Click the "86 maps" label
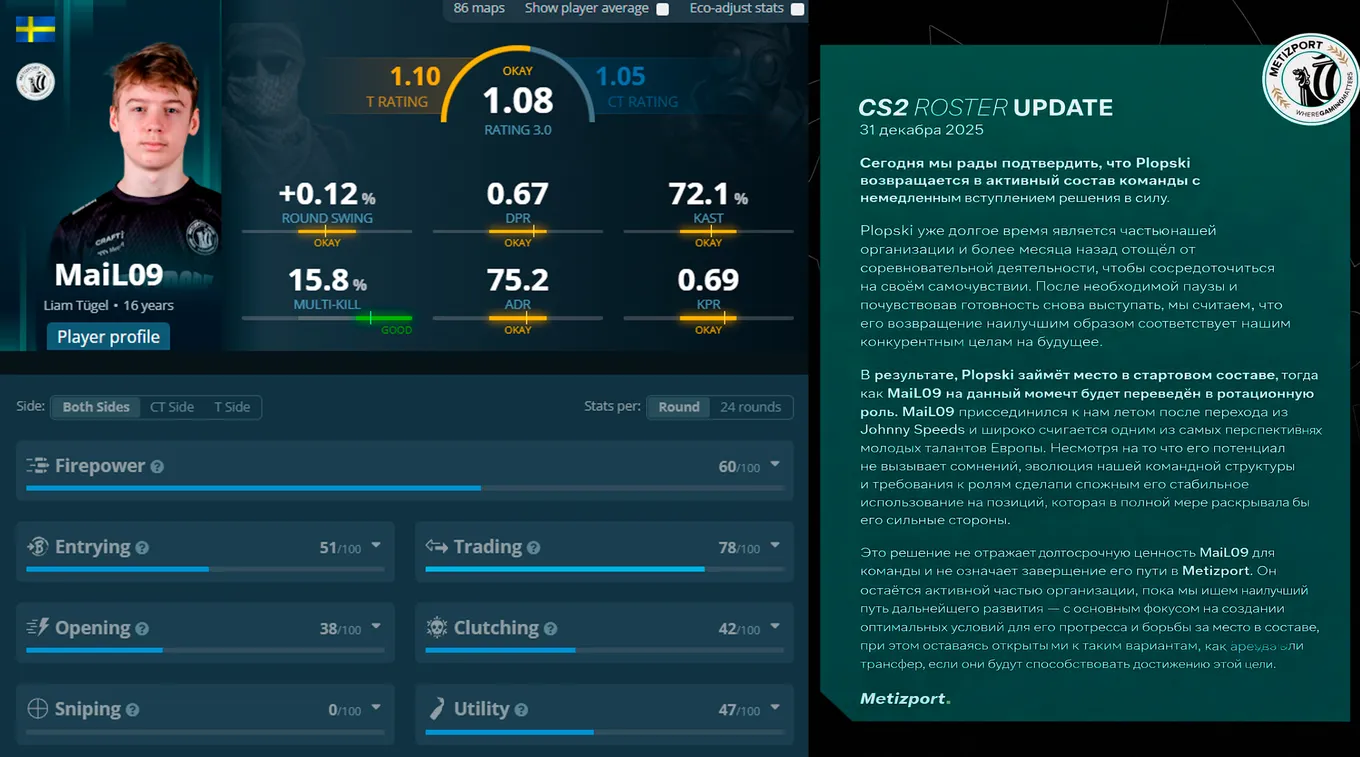Viewport: 1360px width, 757px height. (x=479, y=8)
